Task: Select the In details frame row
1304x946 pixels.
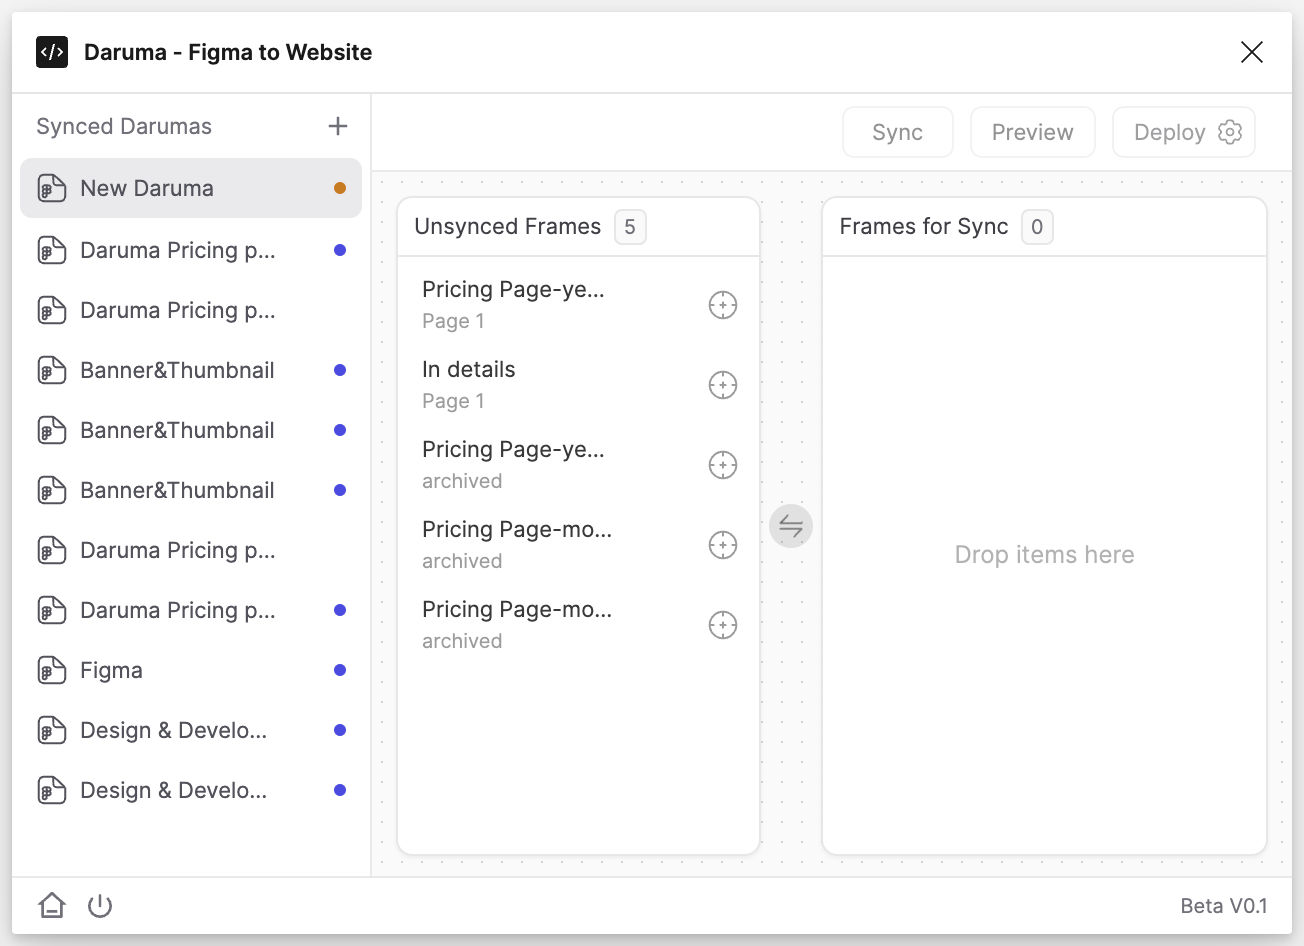Action: [579, 385]
